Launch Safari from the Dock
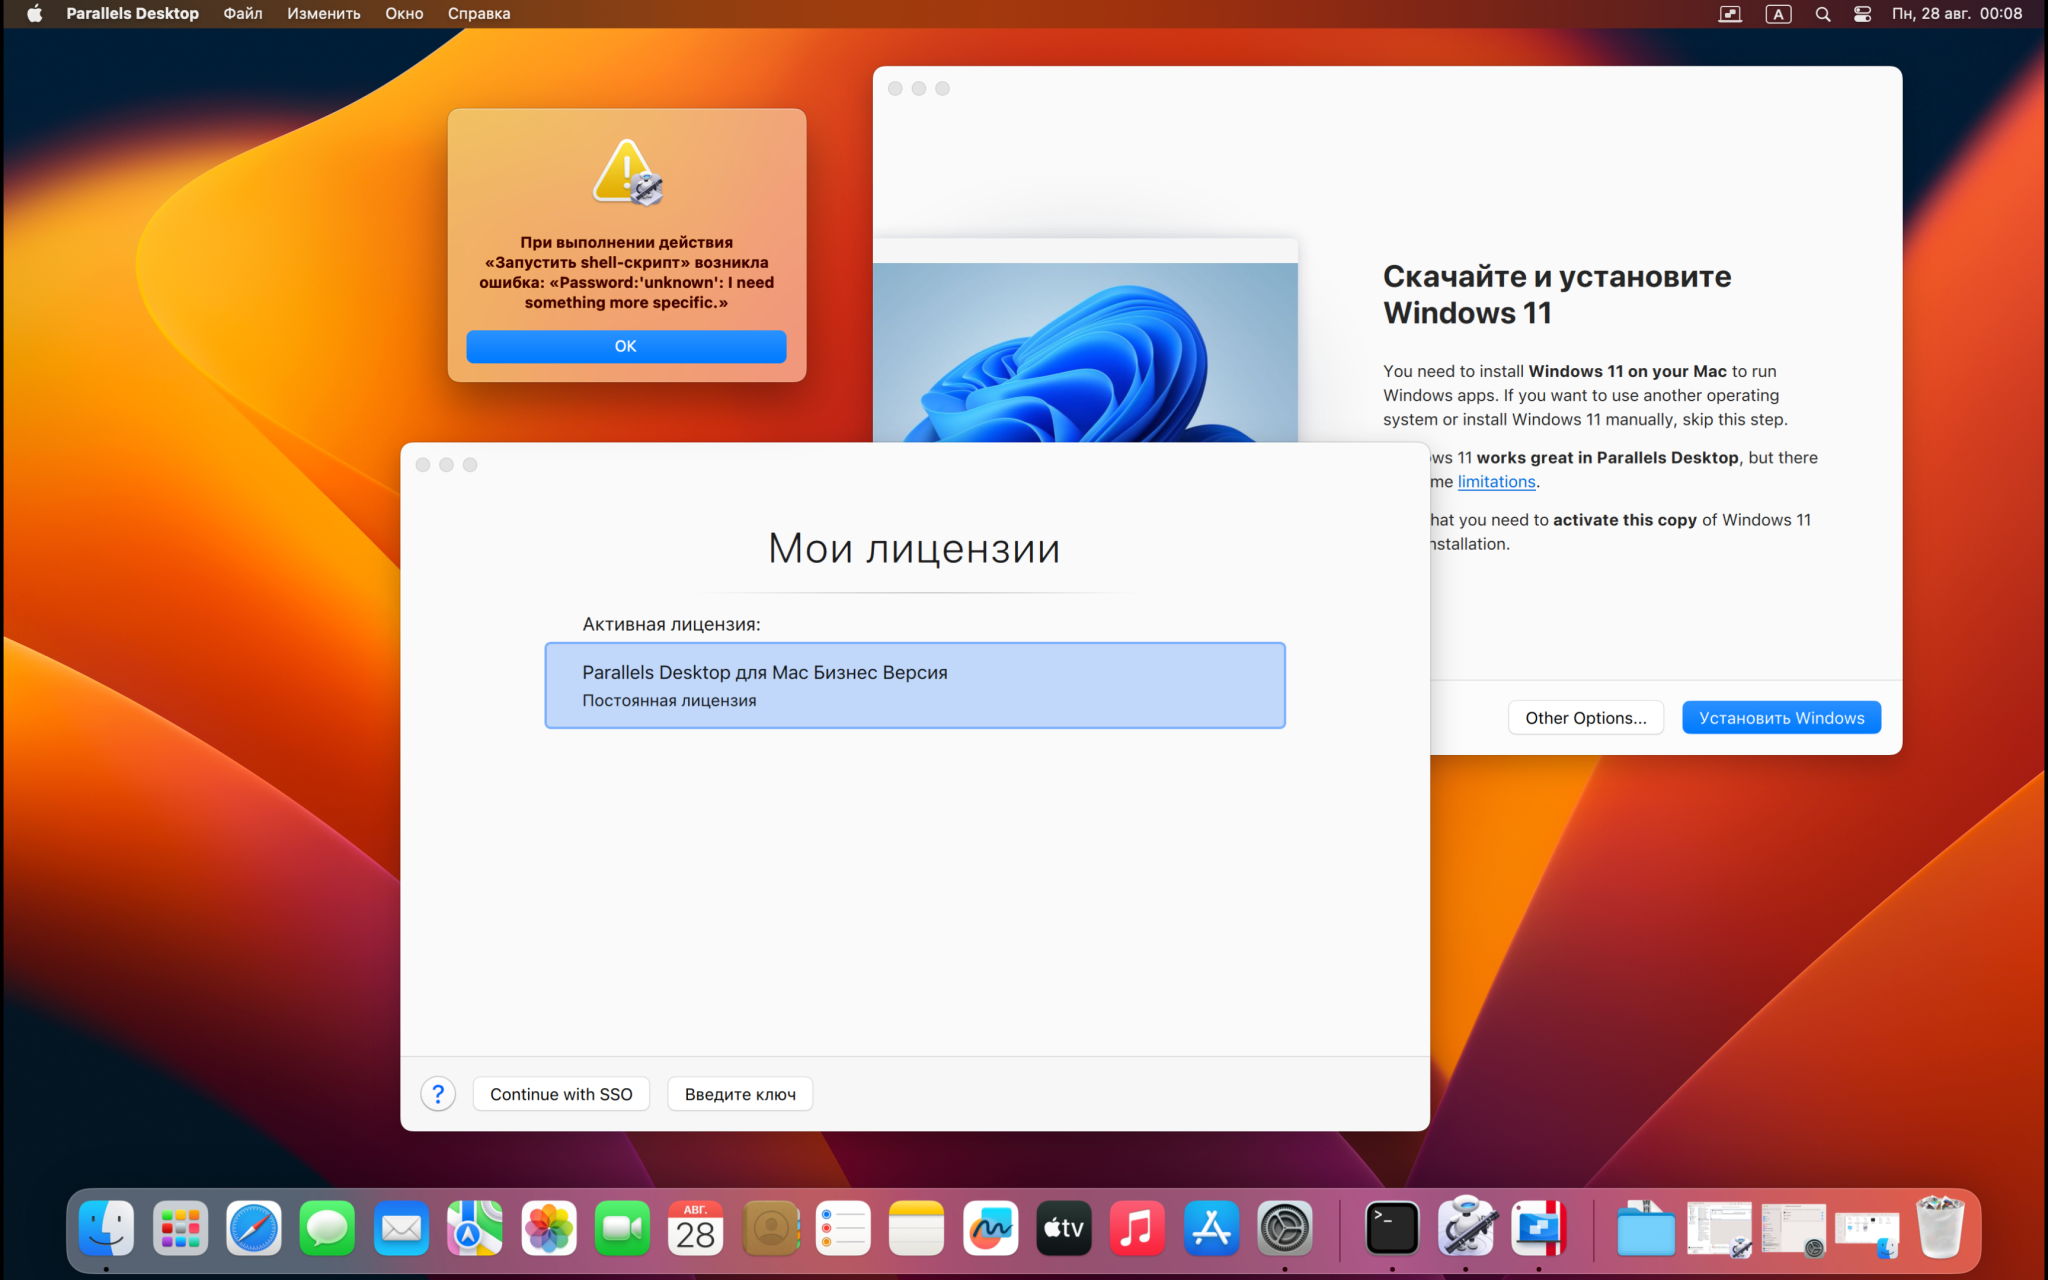The height and width of the screenshot is (1280, 2048). point(254,1228)
